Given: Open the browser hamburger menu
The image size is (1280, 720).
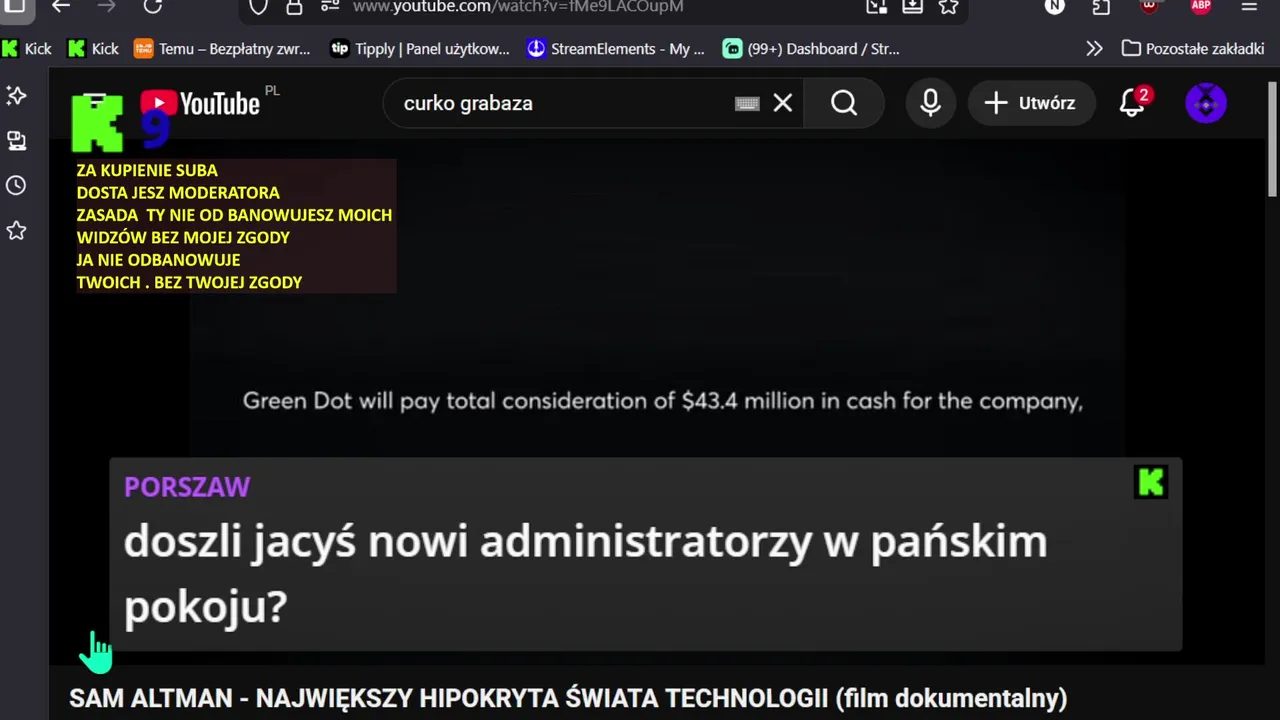Looking at the screenshot, I should (1249, 6).
